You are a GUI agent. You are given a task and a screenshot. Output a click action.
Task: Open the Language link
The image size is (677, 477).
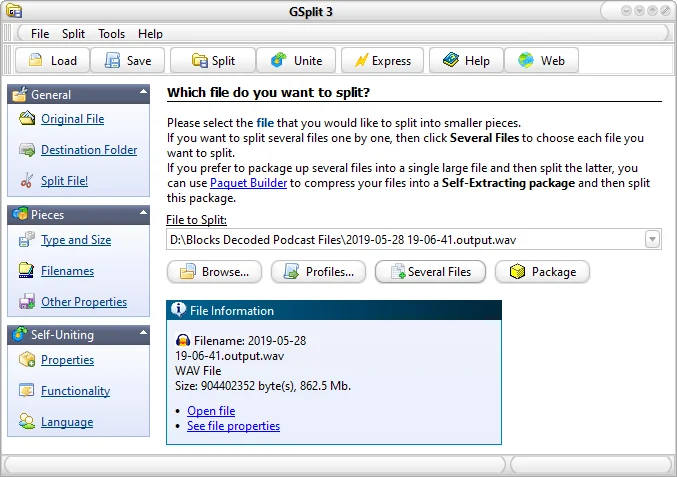click(67, 422)
